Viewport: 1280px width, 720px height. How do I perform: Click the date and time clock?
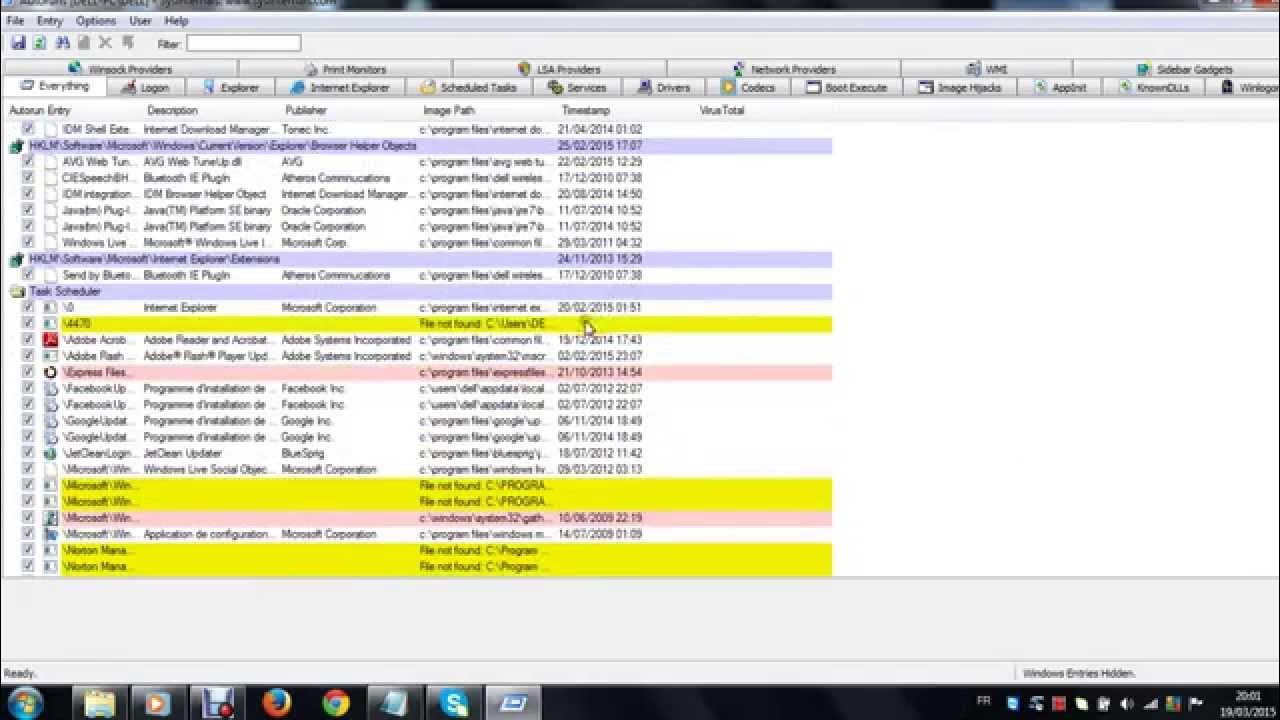pos(1247,703)
